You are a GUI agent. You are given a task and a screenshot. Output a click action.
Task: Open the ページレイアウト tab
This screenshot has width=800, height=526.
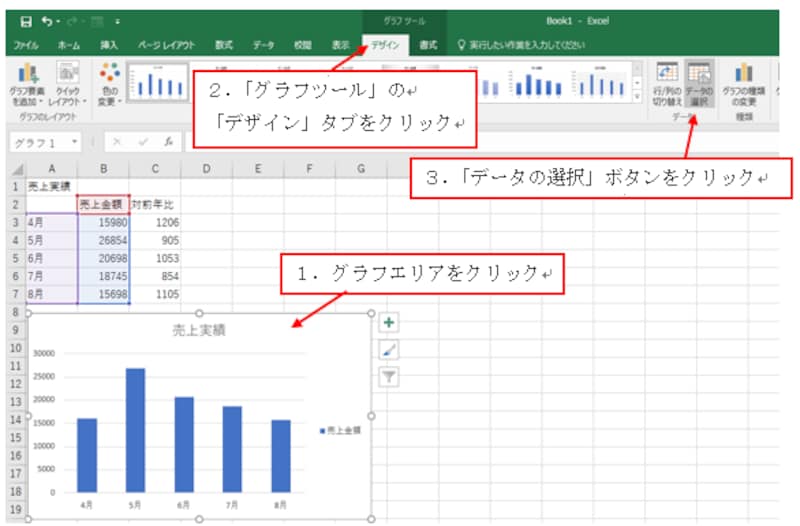pyautogui.click(x=166, y=45)
